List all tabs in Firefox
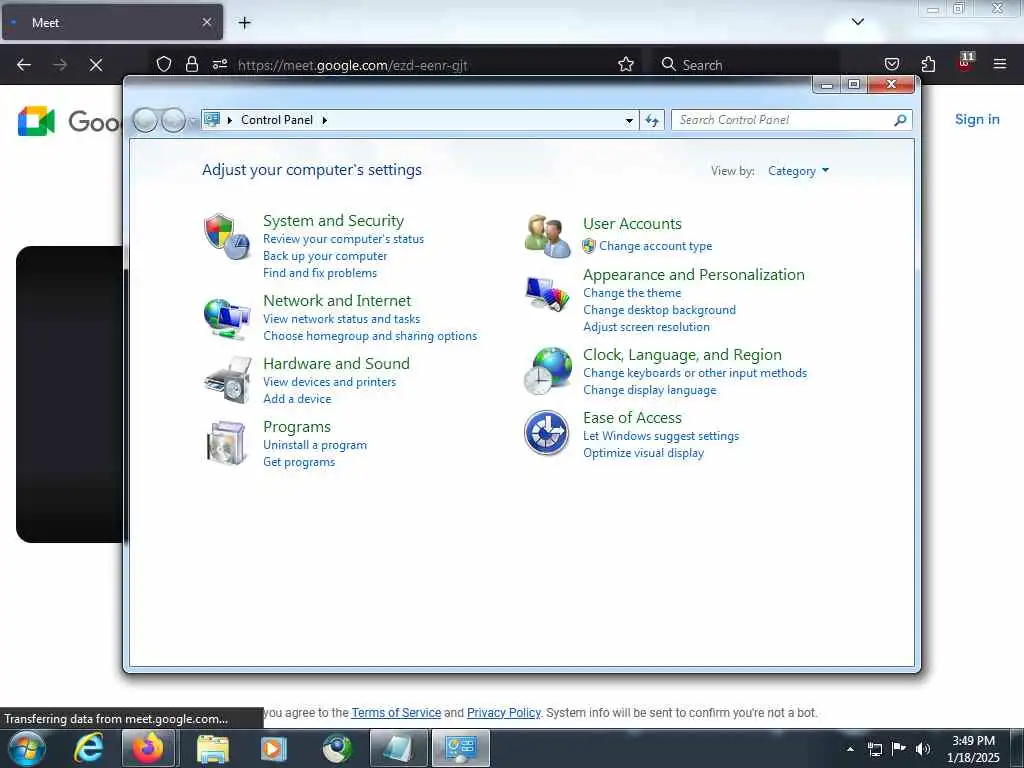Image resolution: width=1024 pixels, height=768 pixels. point(857,22)
